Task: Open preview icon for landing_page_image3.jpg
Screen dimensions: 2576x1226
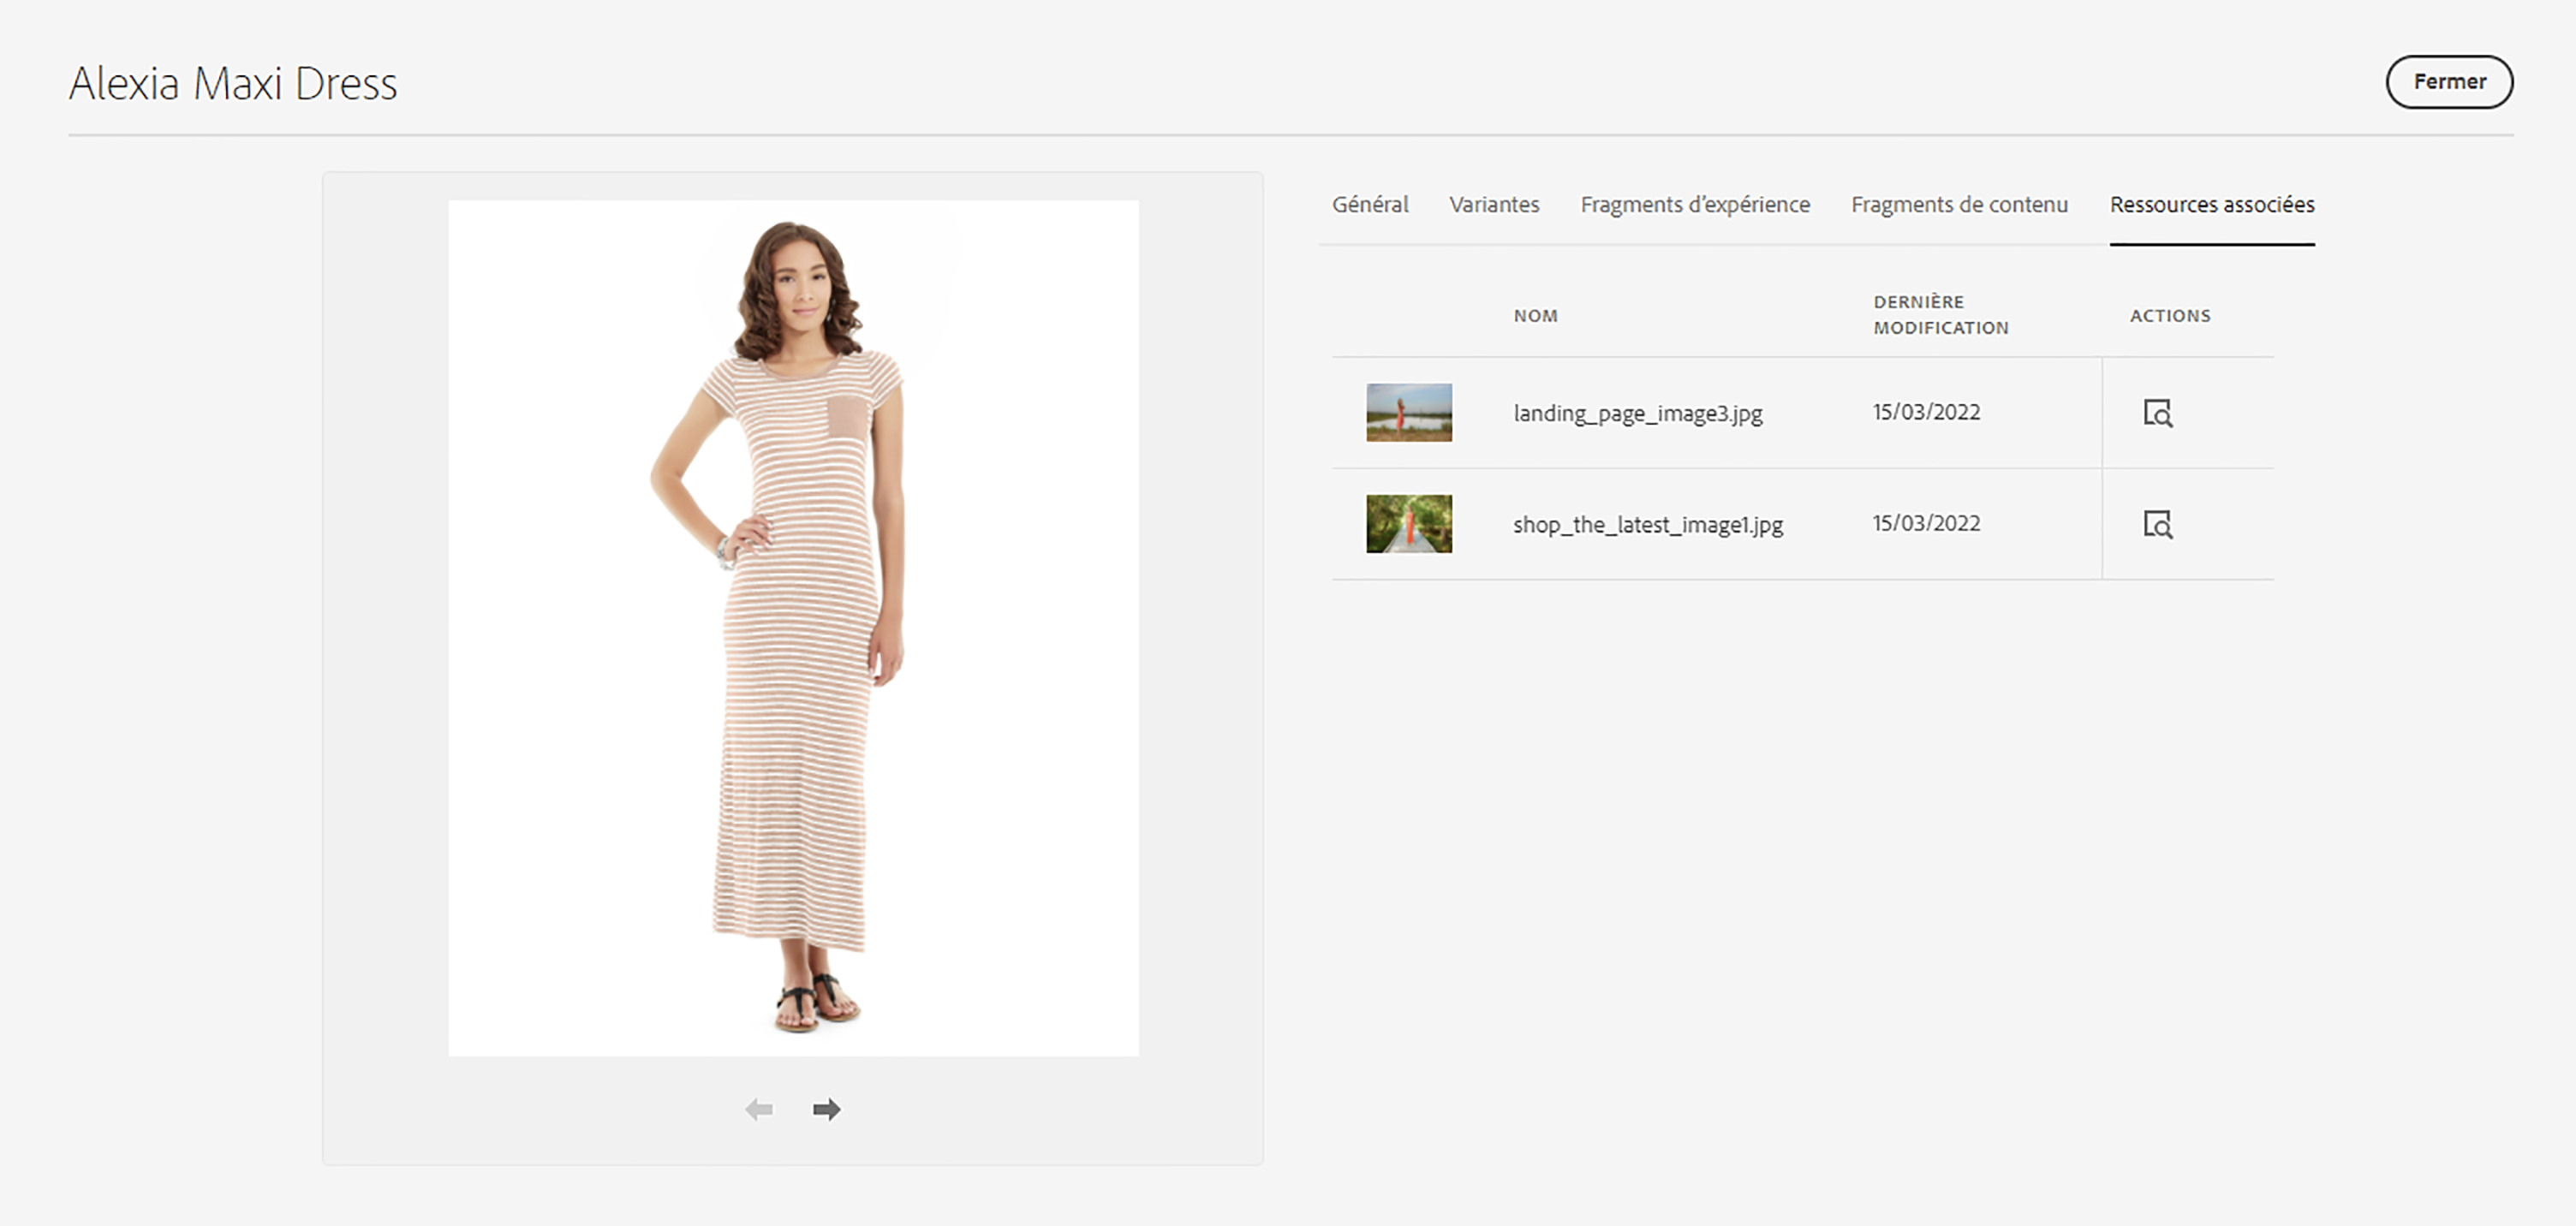Action: point(2157,413)
